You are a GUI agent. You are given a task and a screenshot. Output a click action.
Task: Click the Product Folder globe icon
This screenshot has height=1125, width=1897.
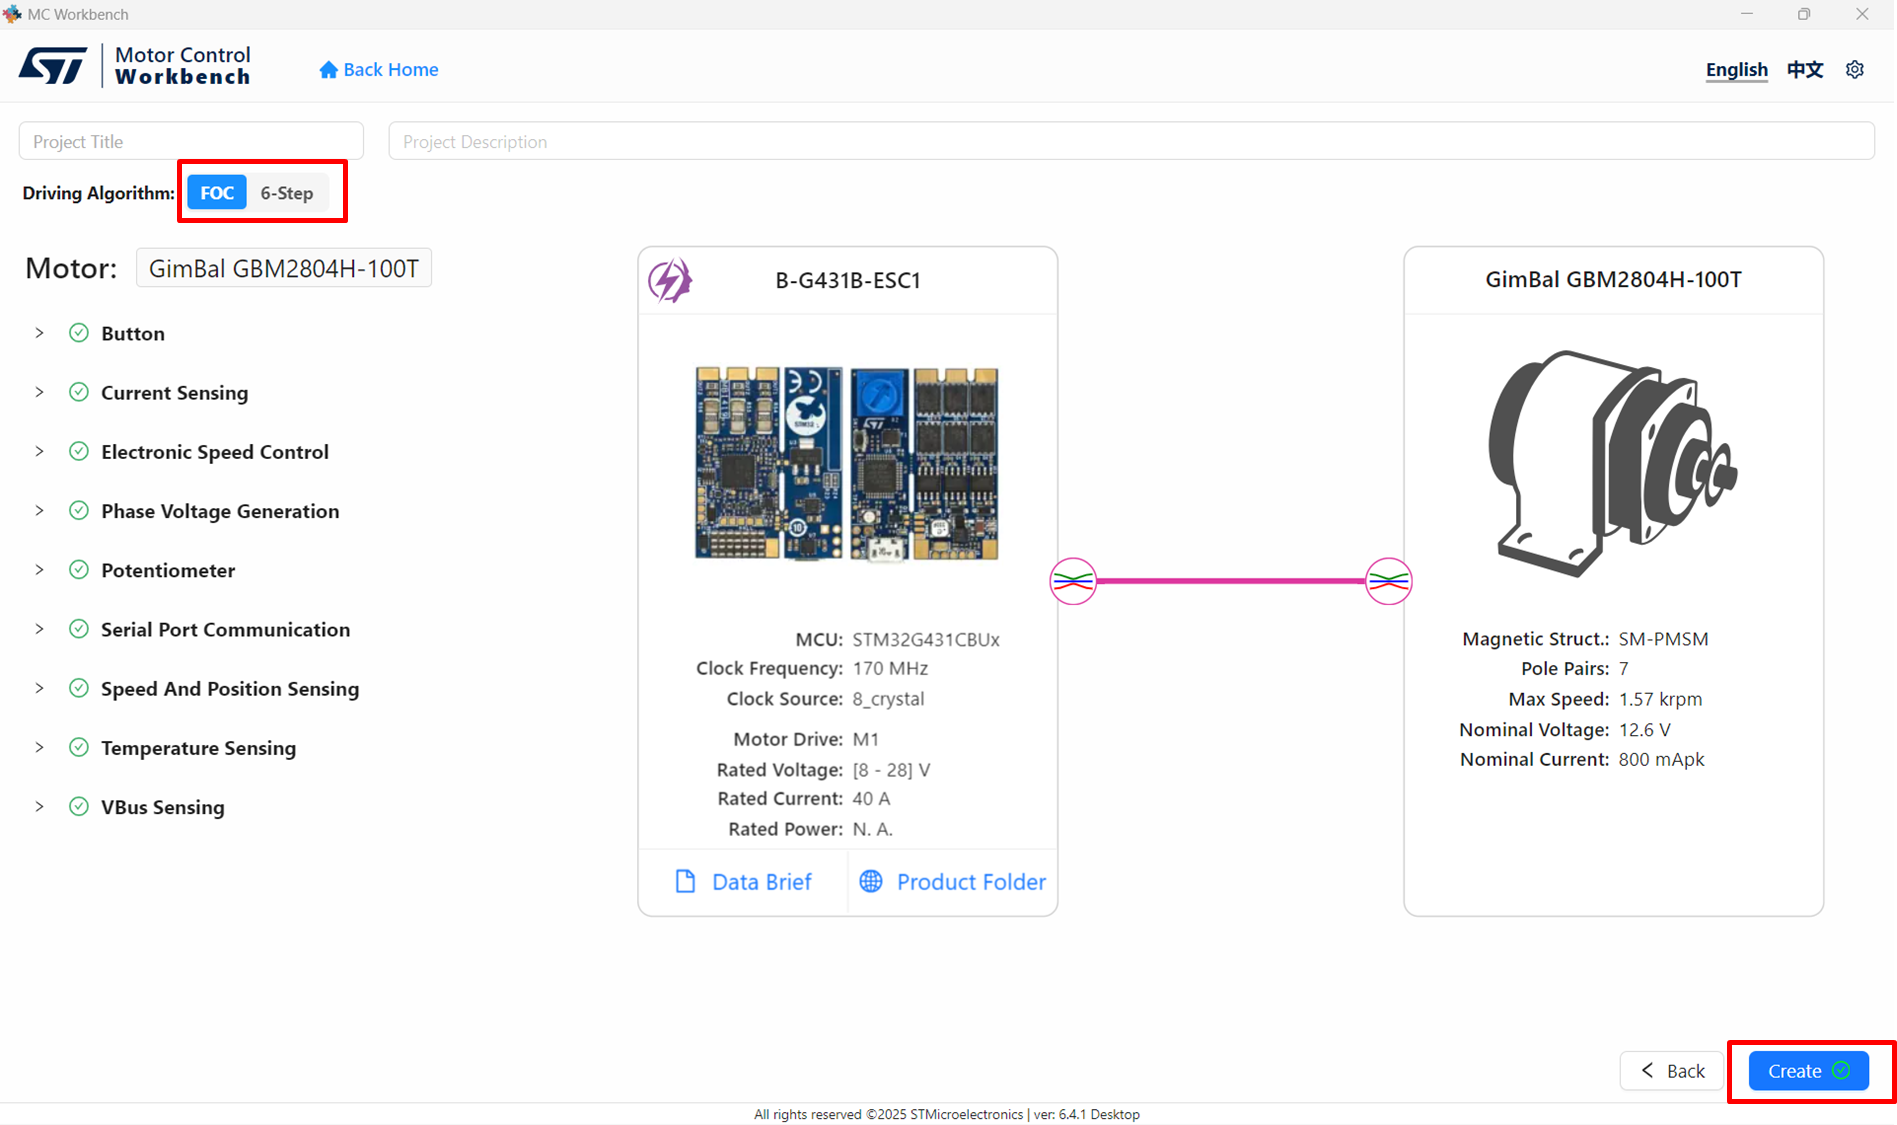click(871, 881)
